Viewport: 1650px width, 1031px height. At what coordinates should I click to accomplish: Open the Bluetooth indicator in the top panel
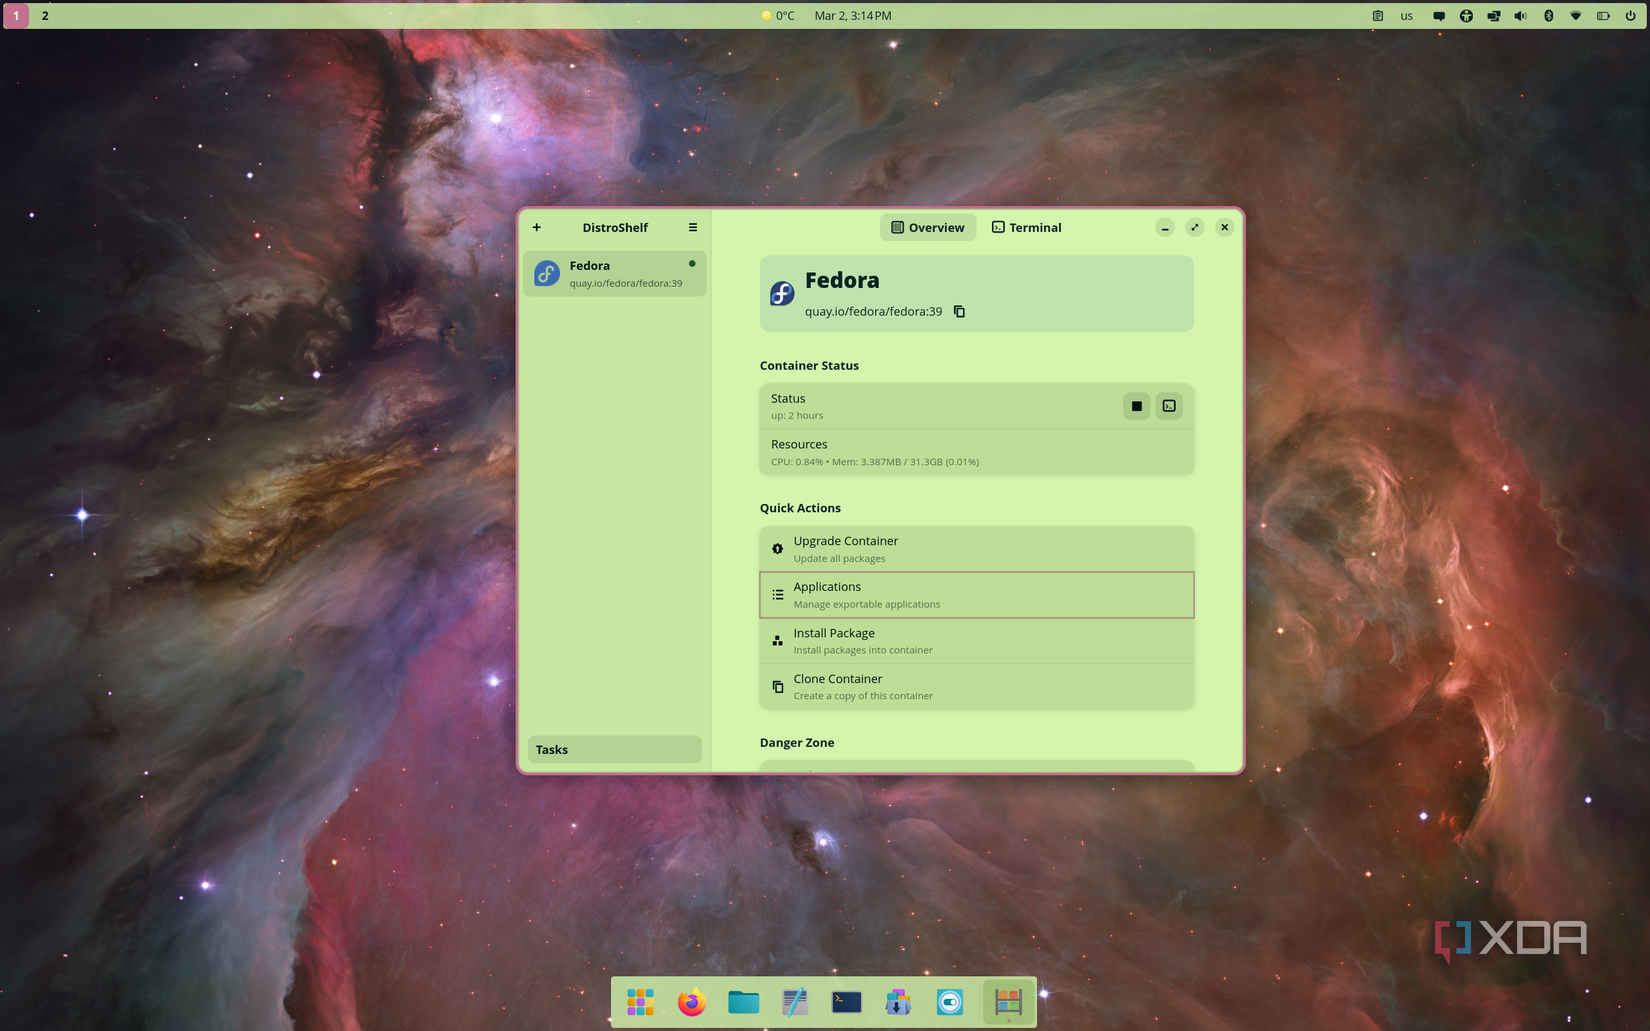[x=1548, y=16]
